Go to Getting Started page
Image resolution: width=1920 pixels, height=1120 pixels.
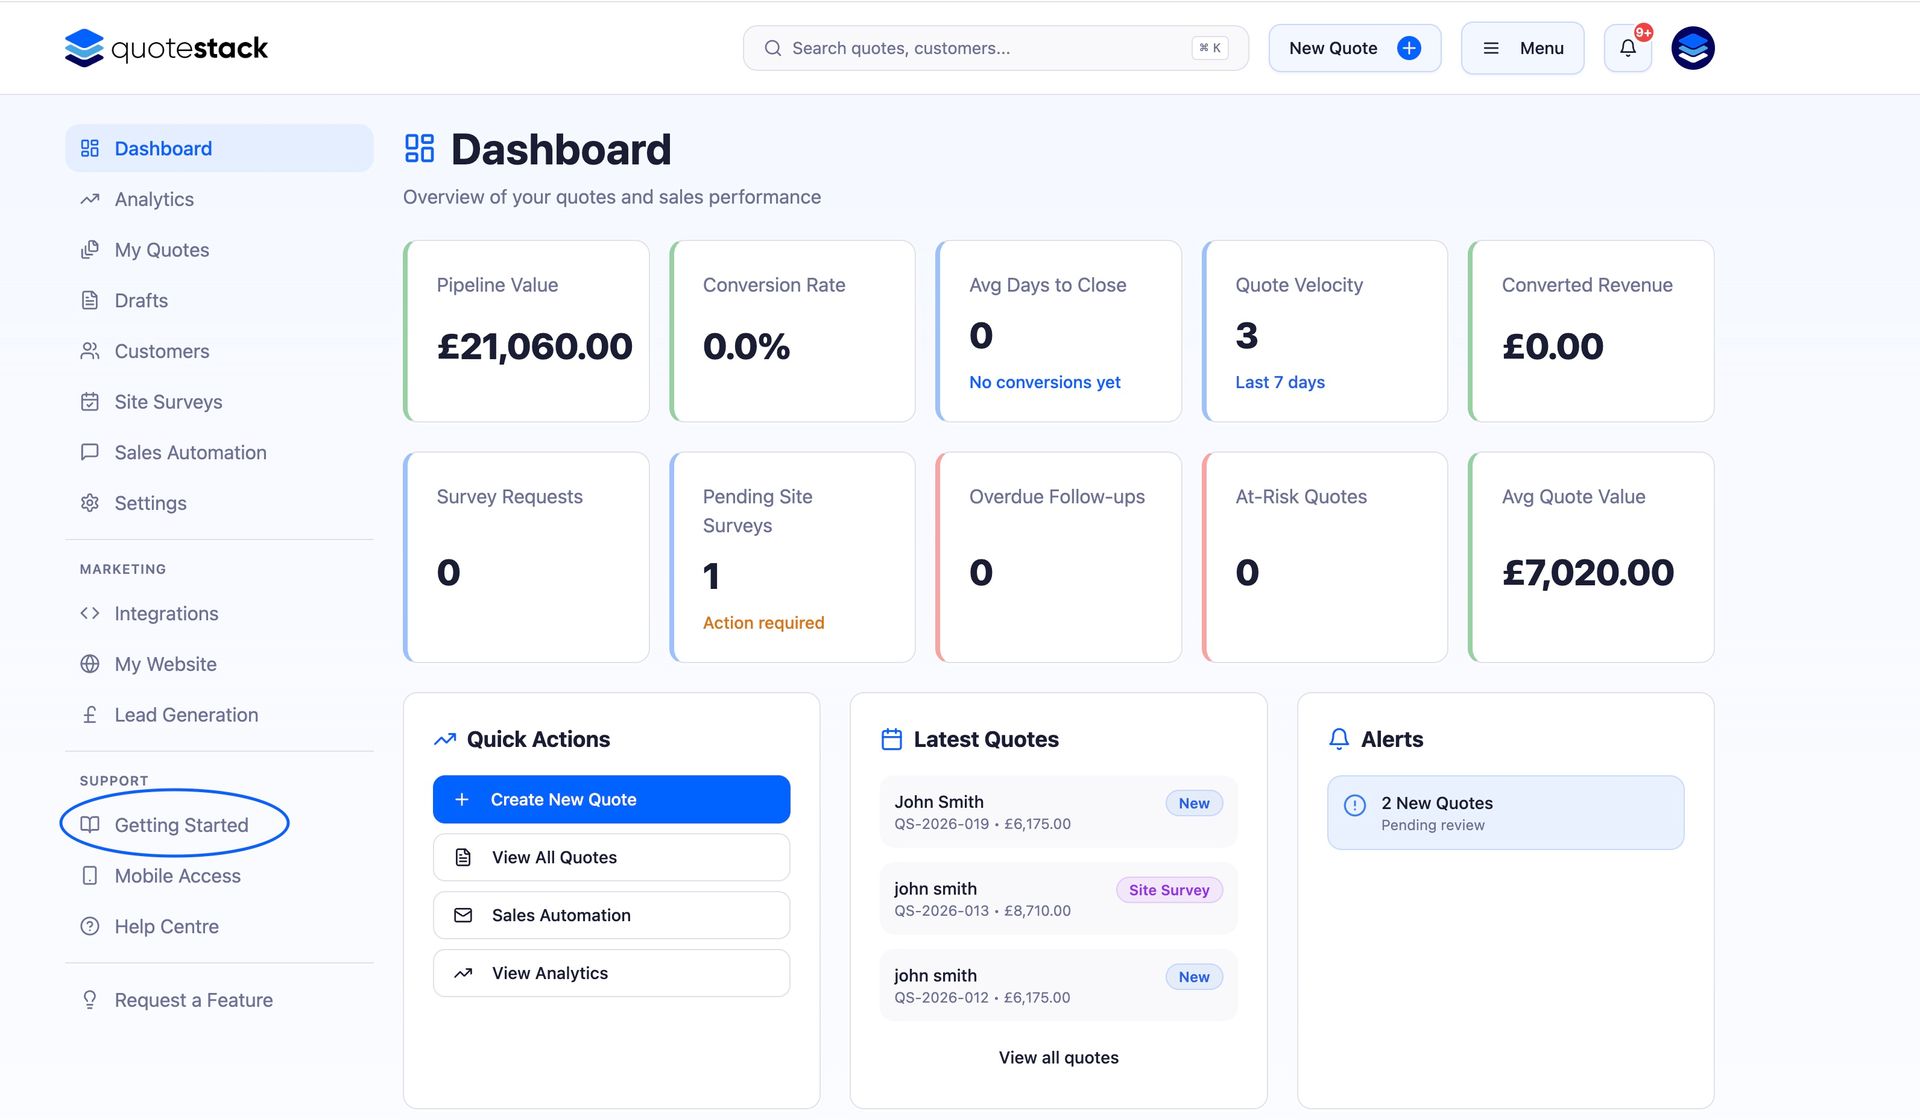click(181, 825)
